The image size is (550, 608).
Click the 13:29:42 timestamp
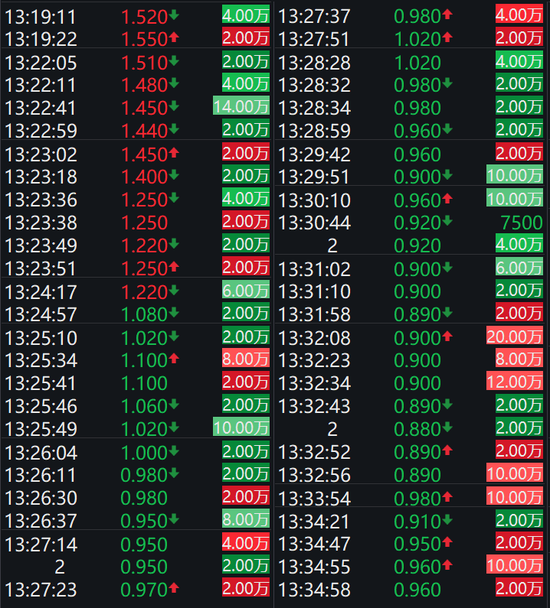click(x=314, y=154)
